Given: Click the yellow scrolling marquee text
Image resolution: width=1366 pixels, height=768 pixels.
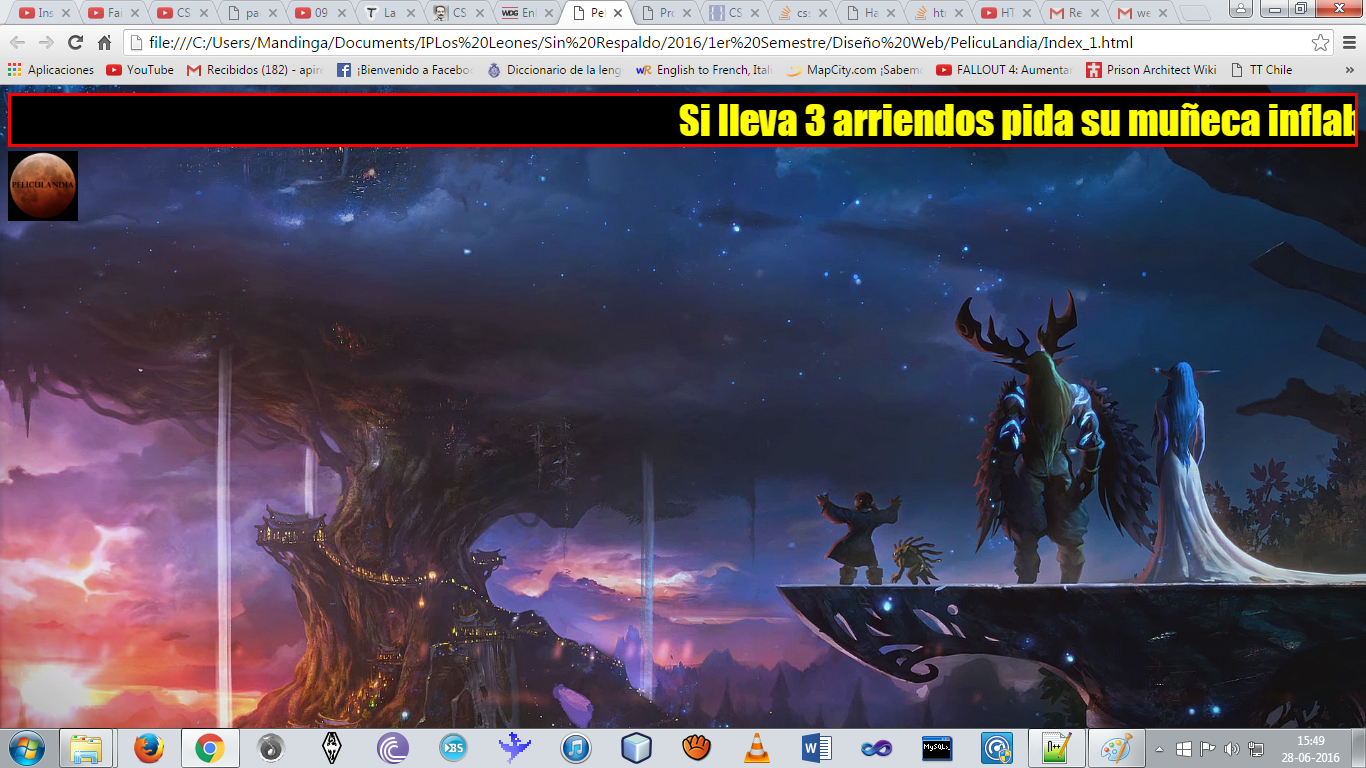Looking at the screenshot, I should (1016, 120).
